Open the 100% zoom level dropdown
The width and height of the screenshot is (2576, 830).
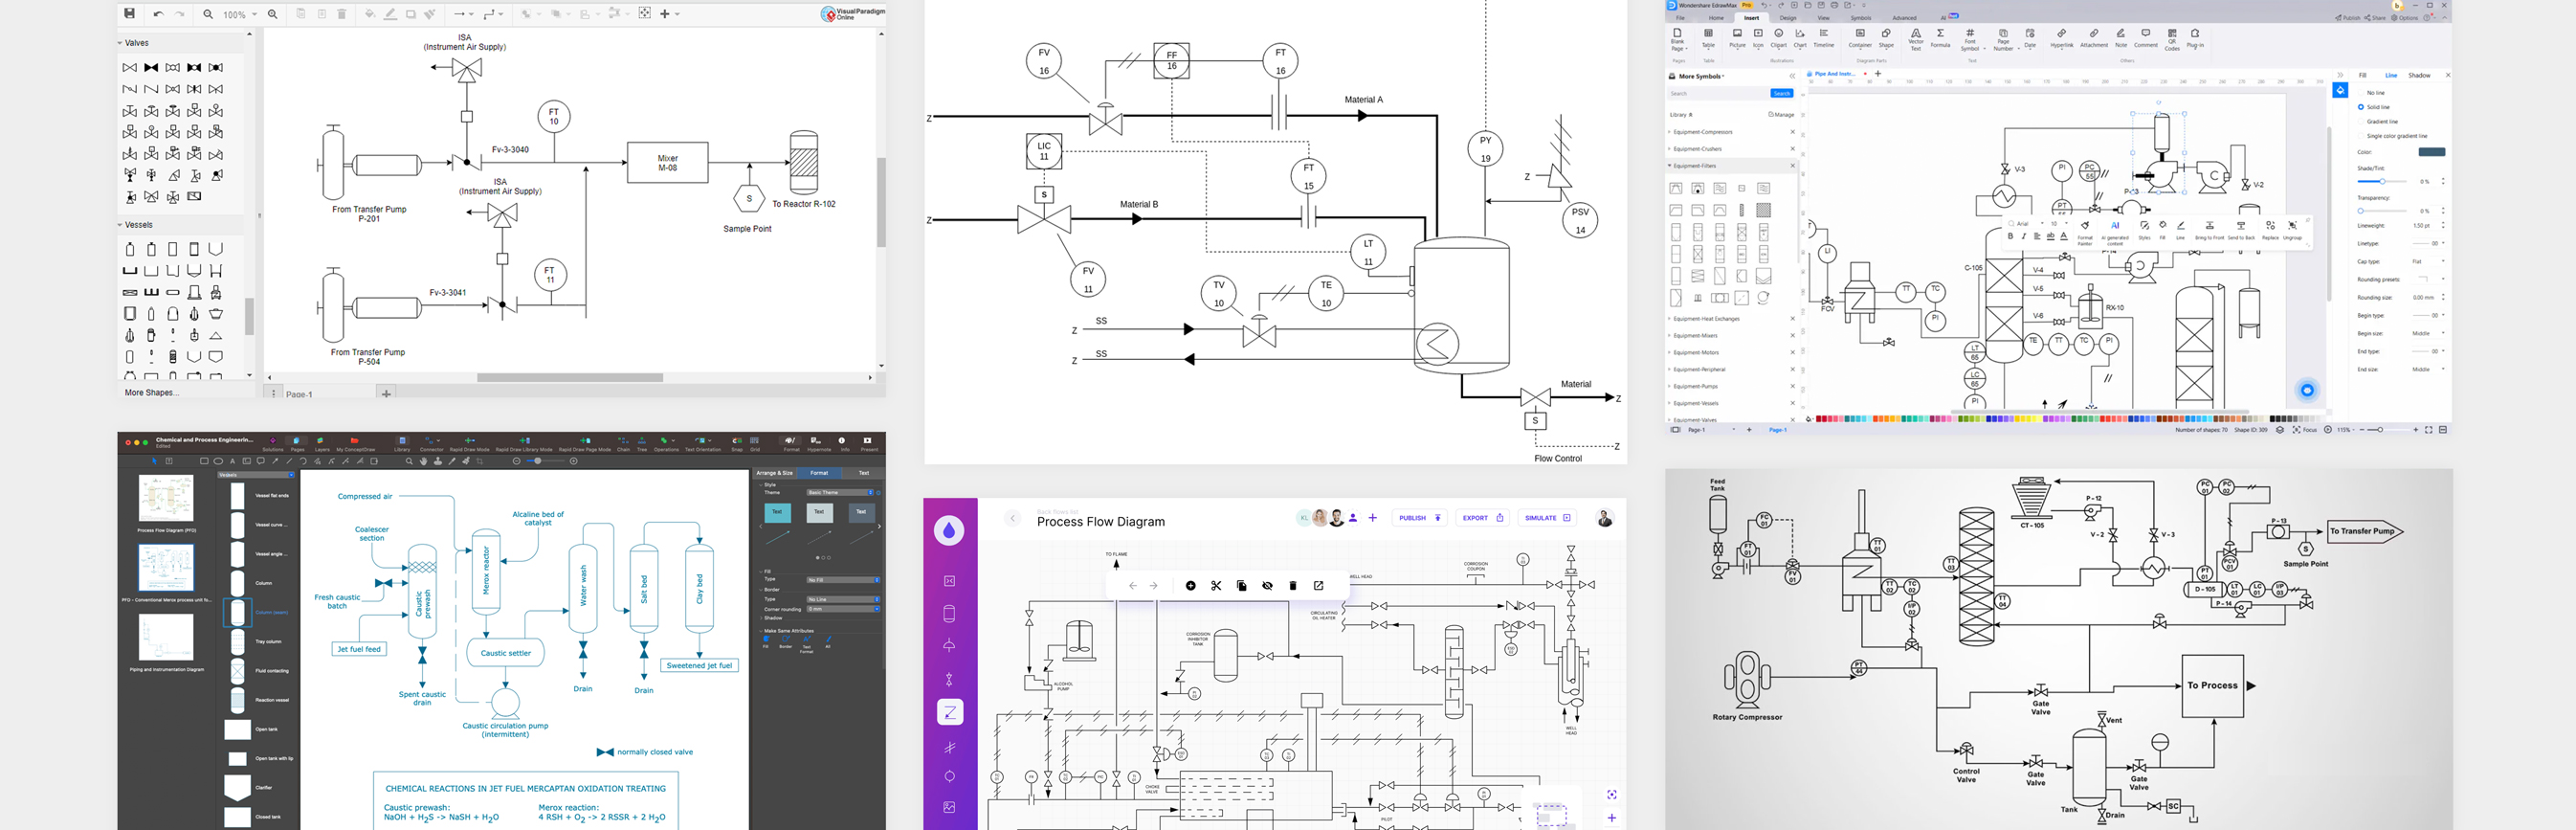pos(240,15)
